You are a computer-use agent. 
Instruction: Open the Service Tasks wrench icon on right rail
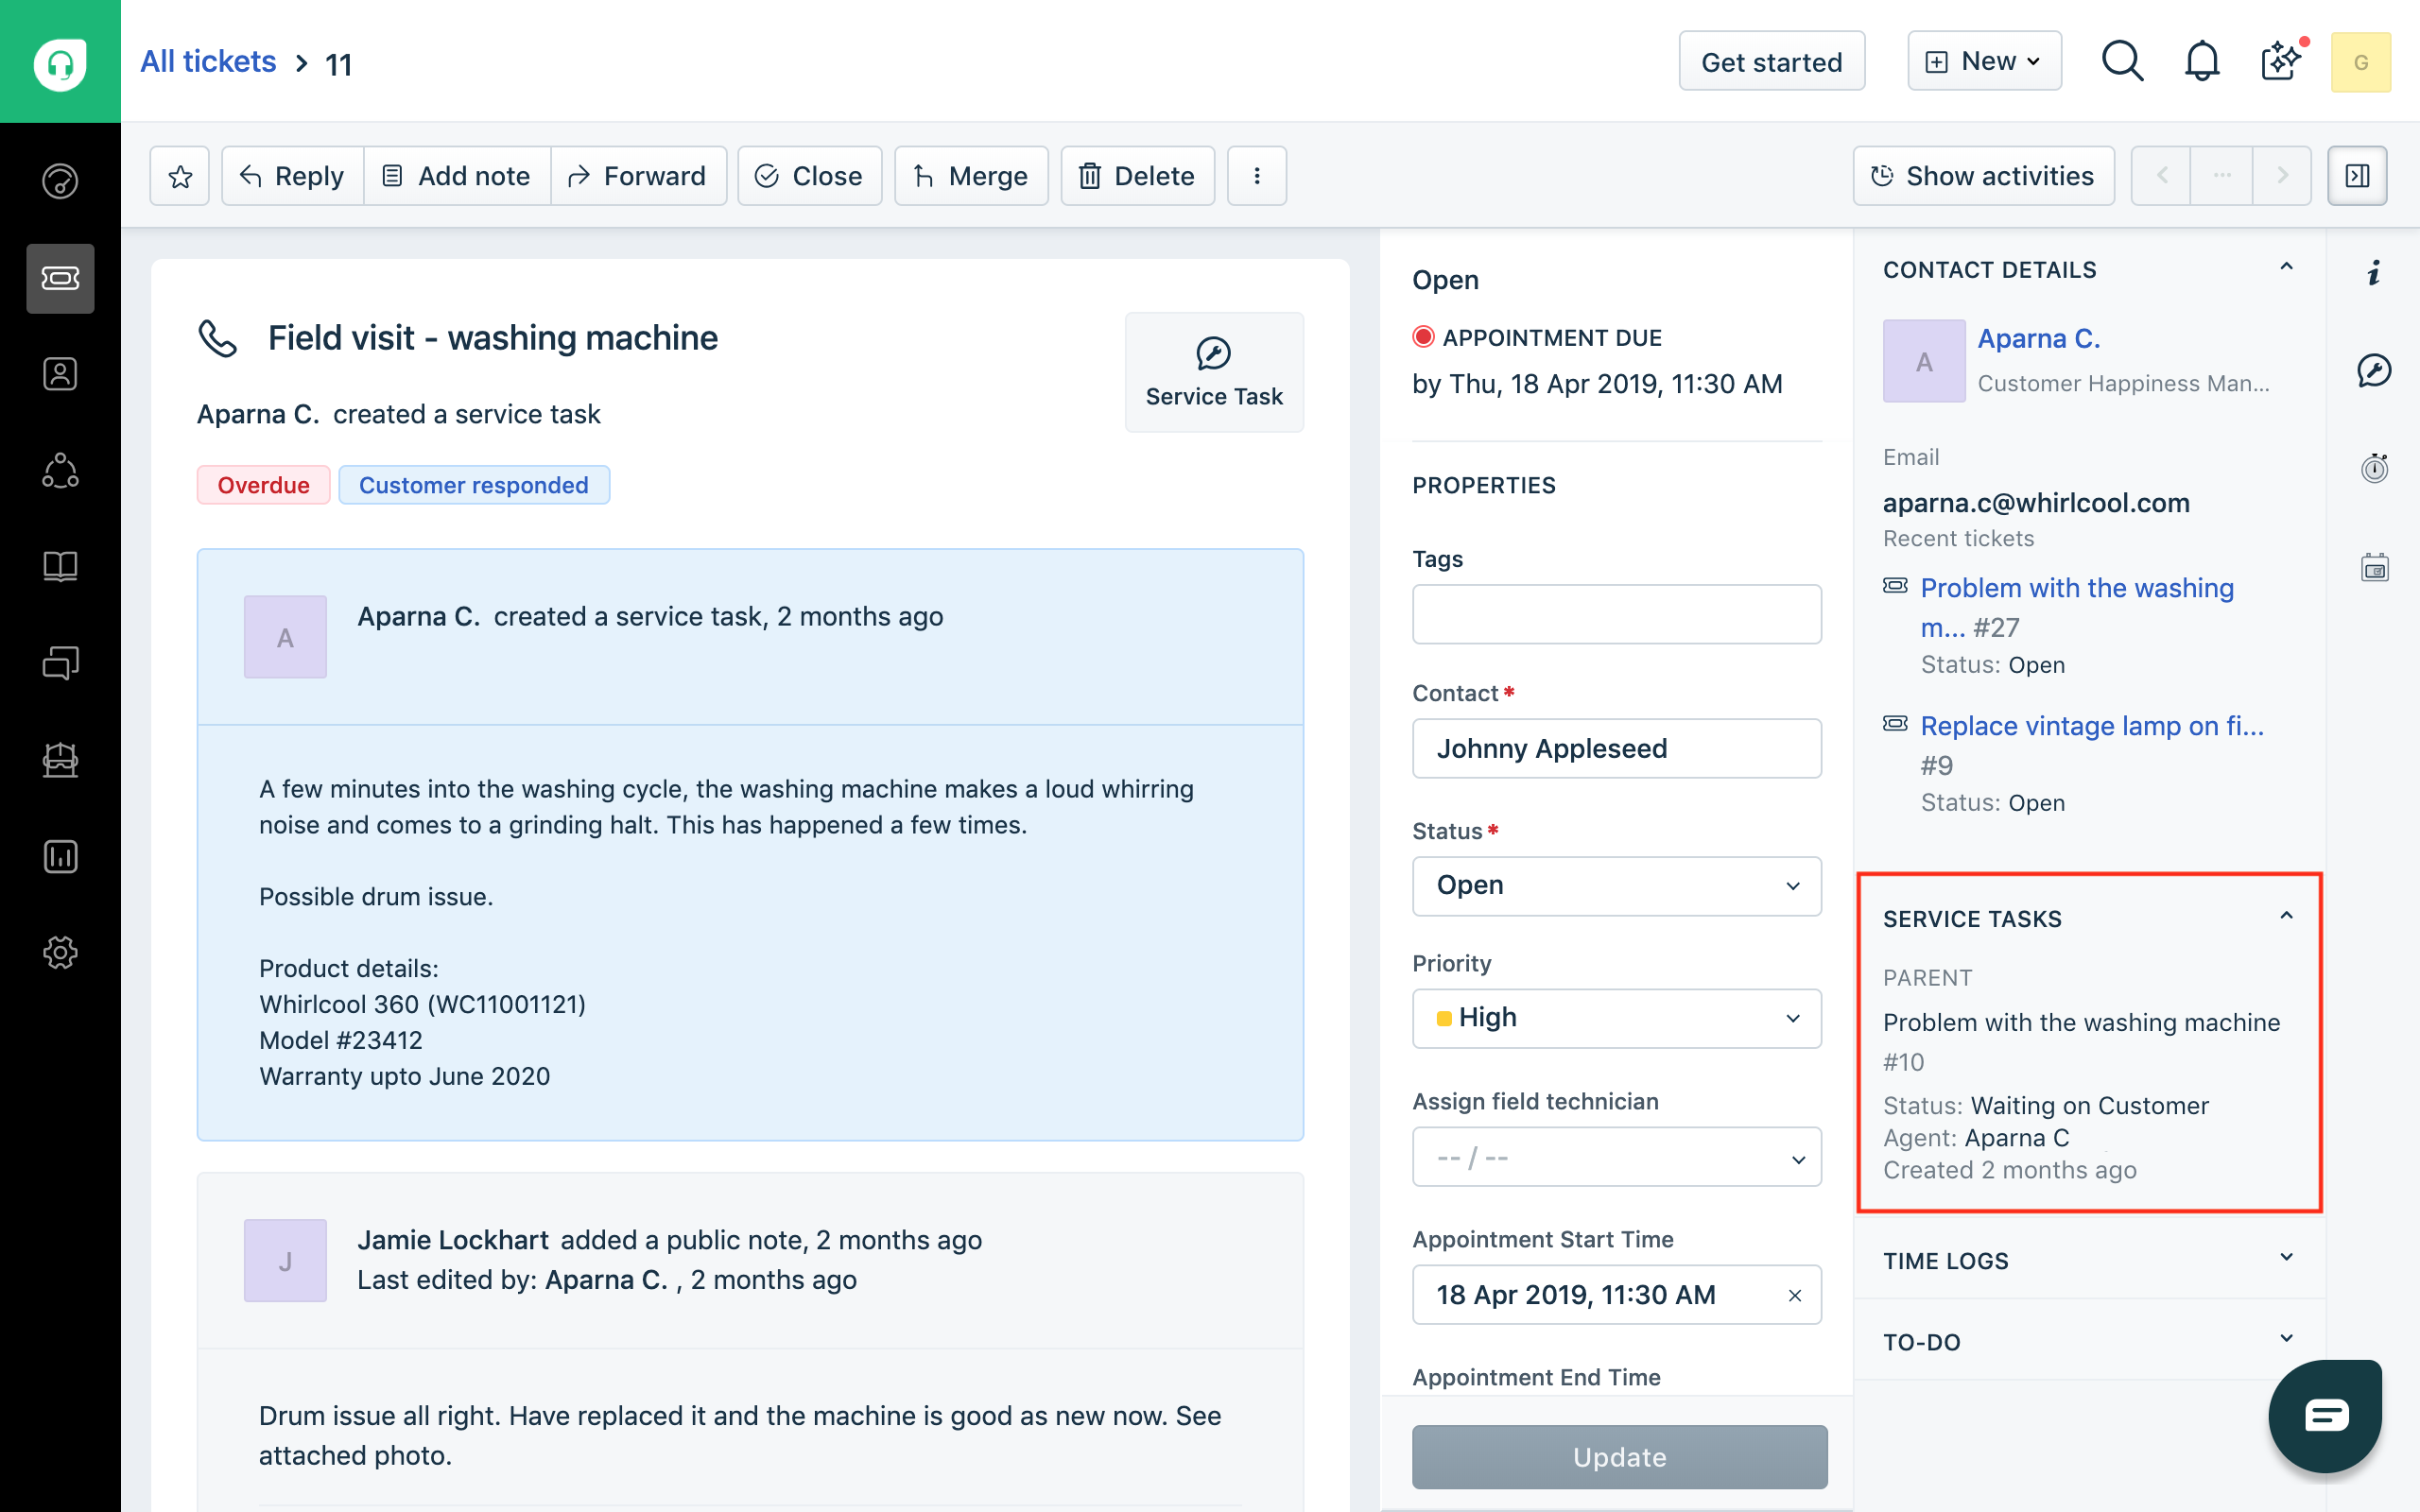pyautogui.click(x=2375, y=371)
